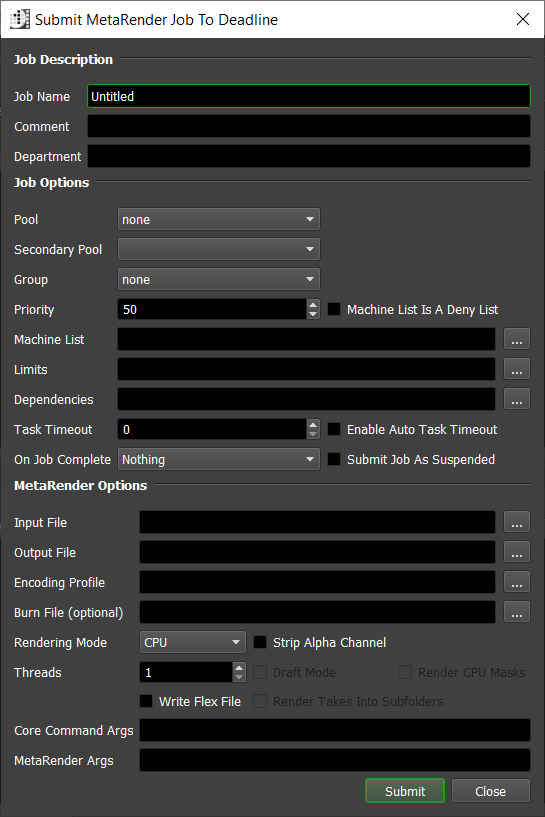The height and width of the screenshot is (817, 545).
Task: Click the Encoding Profile field
Action: point(317,582)
